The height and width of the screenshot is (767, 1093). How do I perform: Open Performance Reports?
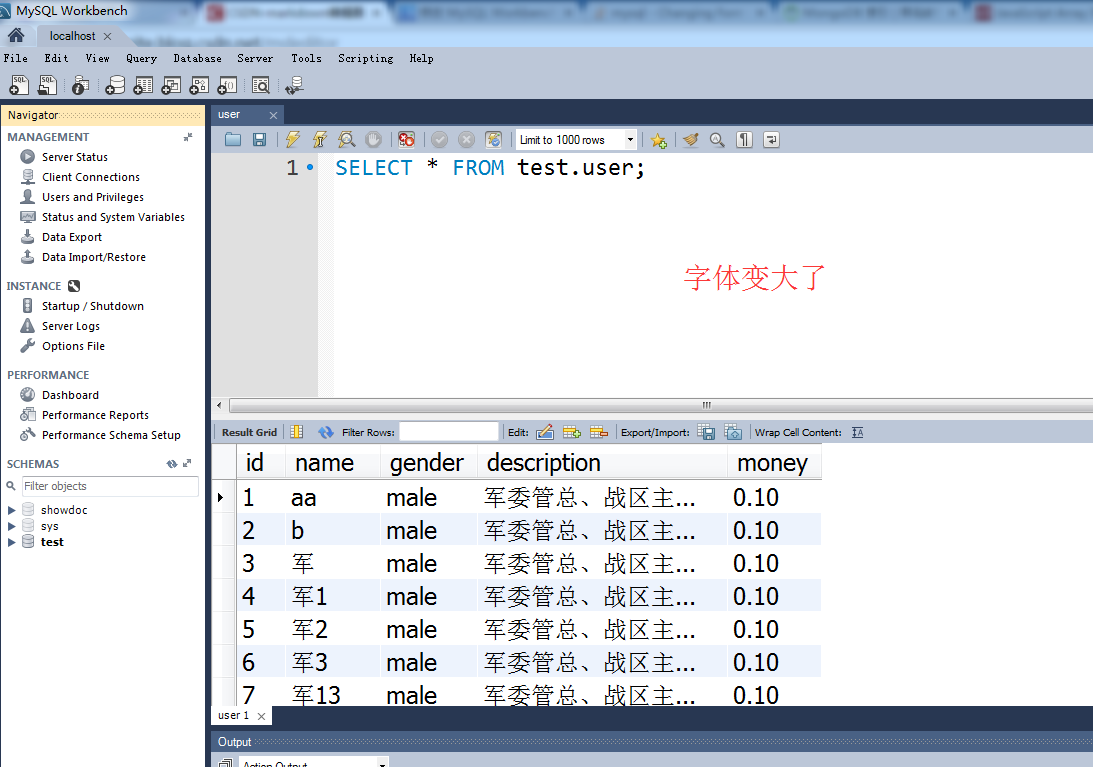point(95,415)
